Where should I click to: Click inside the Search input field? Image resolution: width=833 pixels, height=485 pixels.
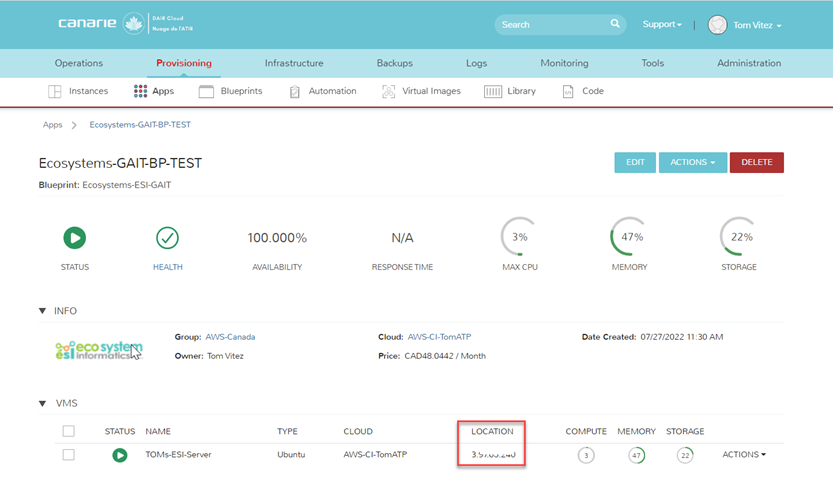pos(550,24)
